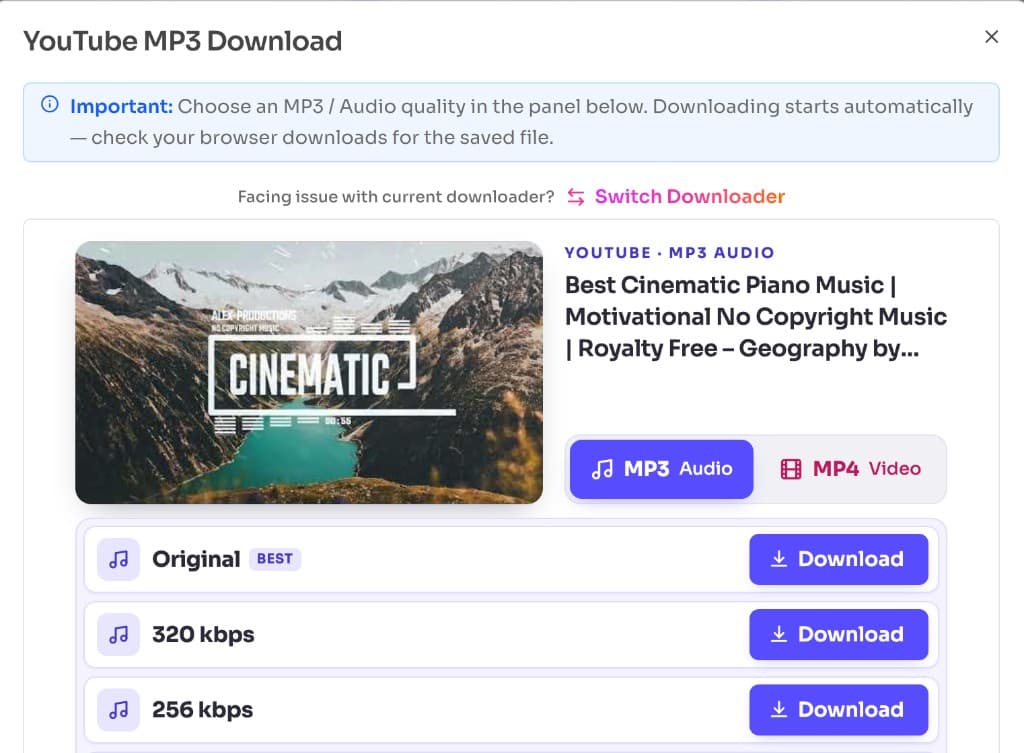Click the music note icon for 256 kbps
Viewport: 1024px width, 753px height.
119,709
